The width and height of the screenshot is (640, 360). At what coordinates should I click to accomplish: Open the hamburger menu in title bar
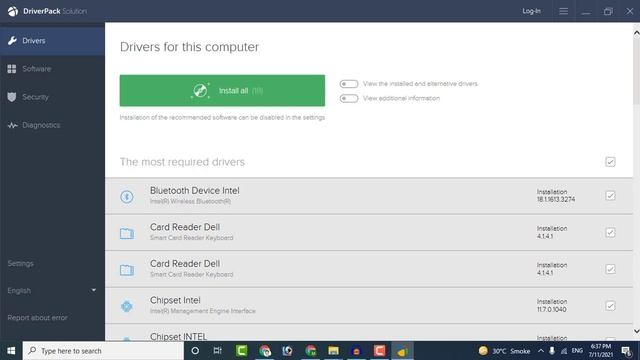pyautogui.click(x=563, y=11)
